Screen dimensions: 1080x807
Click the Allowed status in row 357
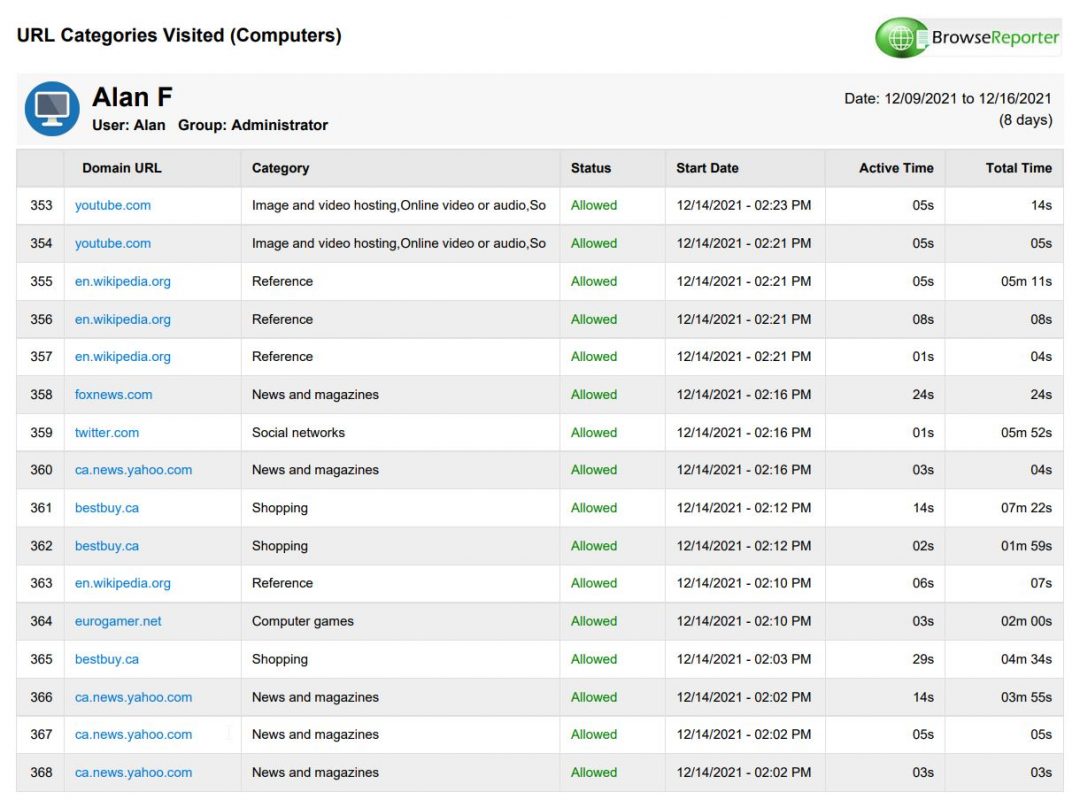point(593,356)
